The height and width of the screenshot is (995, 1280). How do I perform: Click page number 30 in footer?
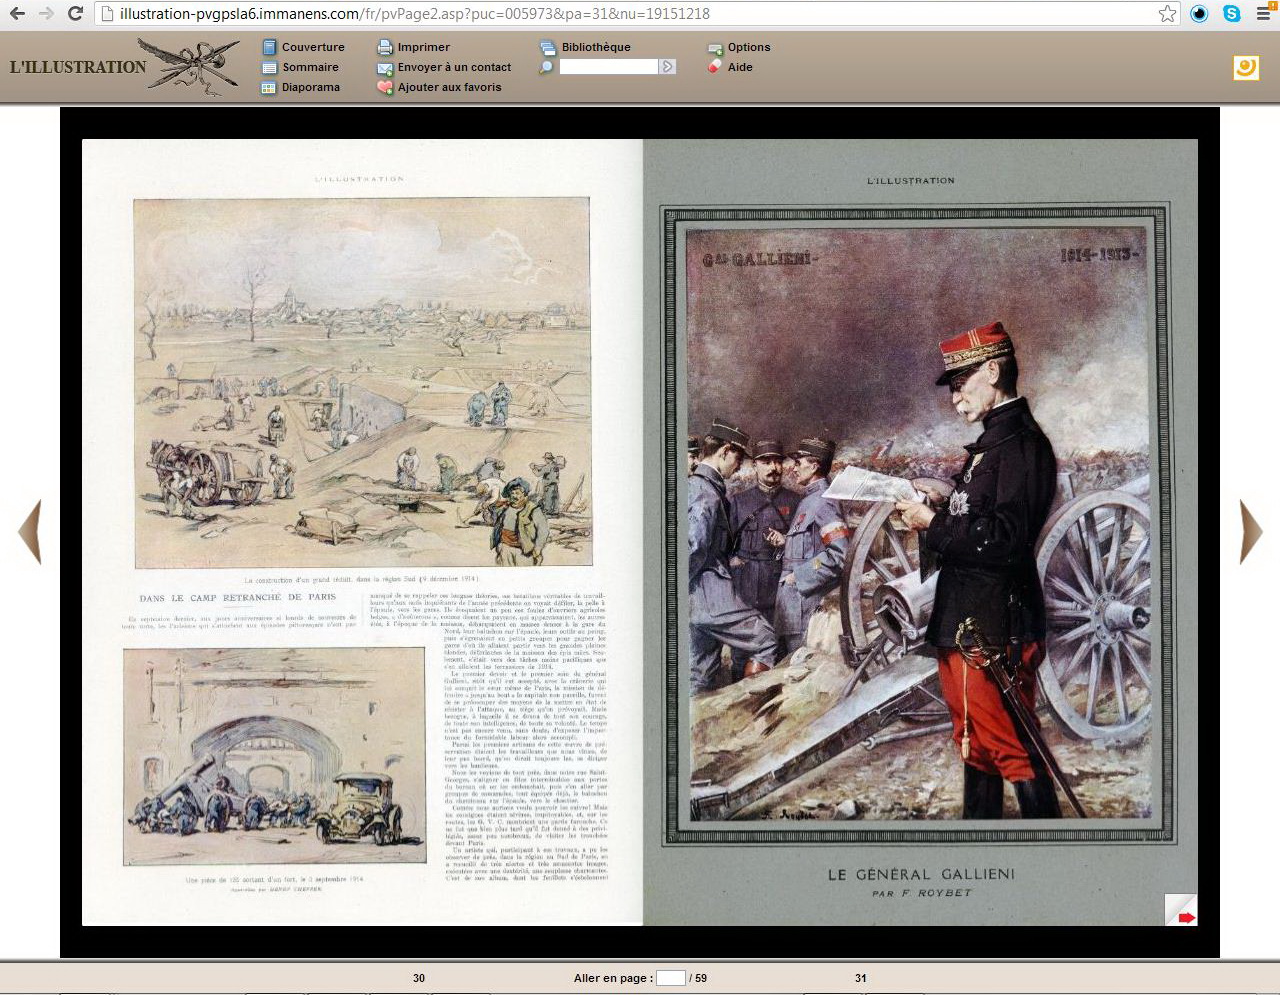[x=419, y=978]
